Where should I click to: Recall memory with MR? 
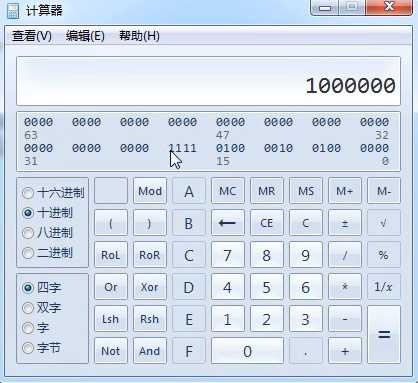coord(267,191)
